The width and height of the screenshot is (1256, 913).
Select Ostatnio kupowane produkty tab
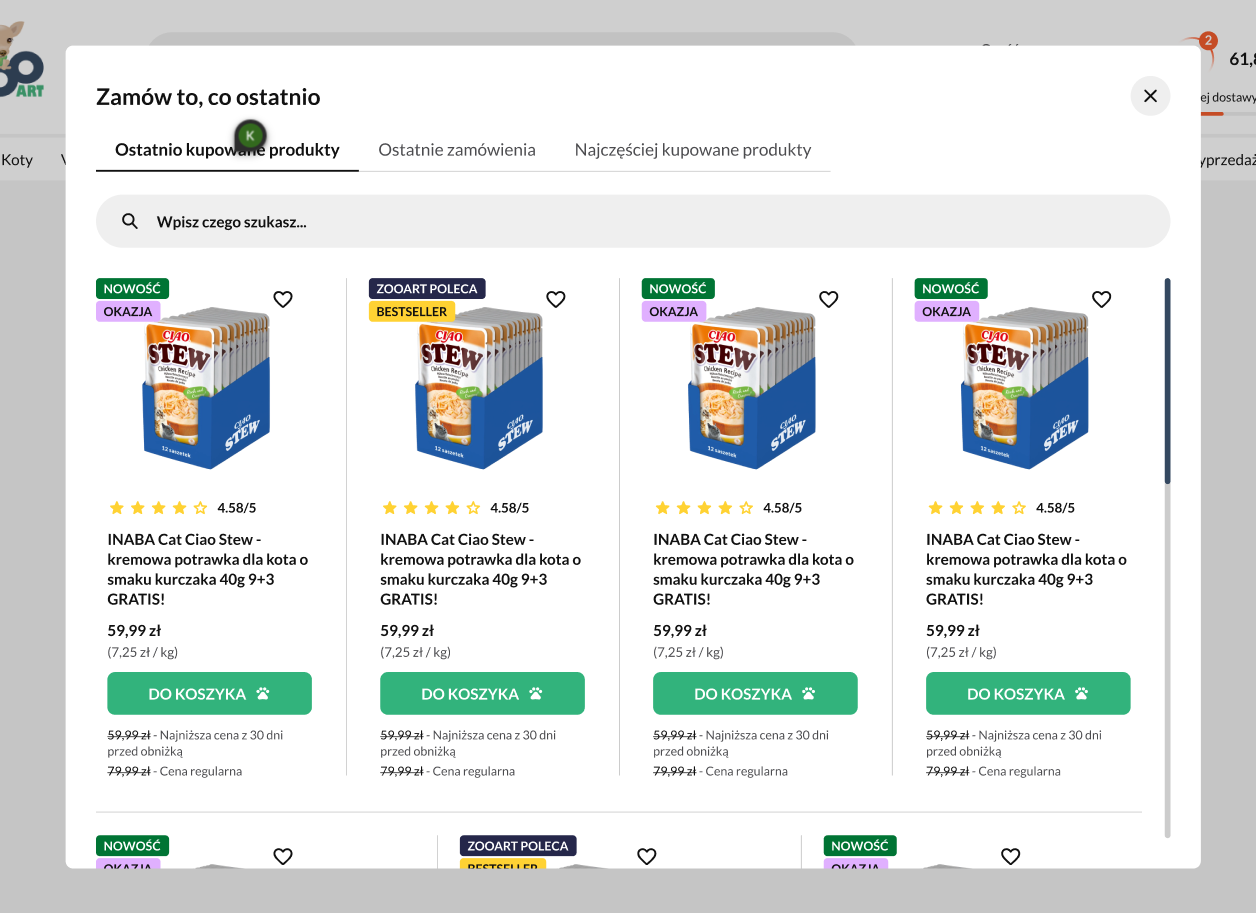(x=227, y=150)
